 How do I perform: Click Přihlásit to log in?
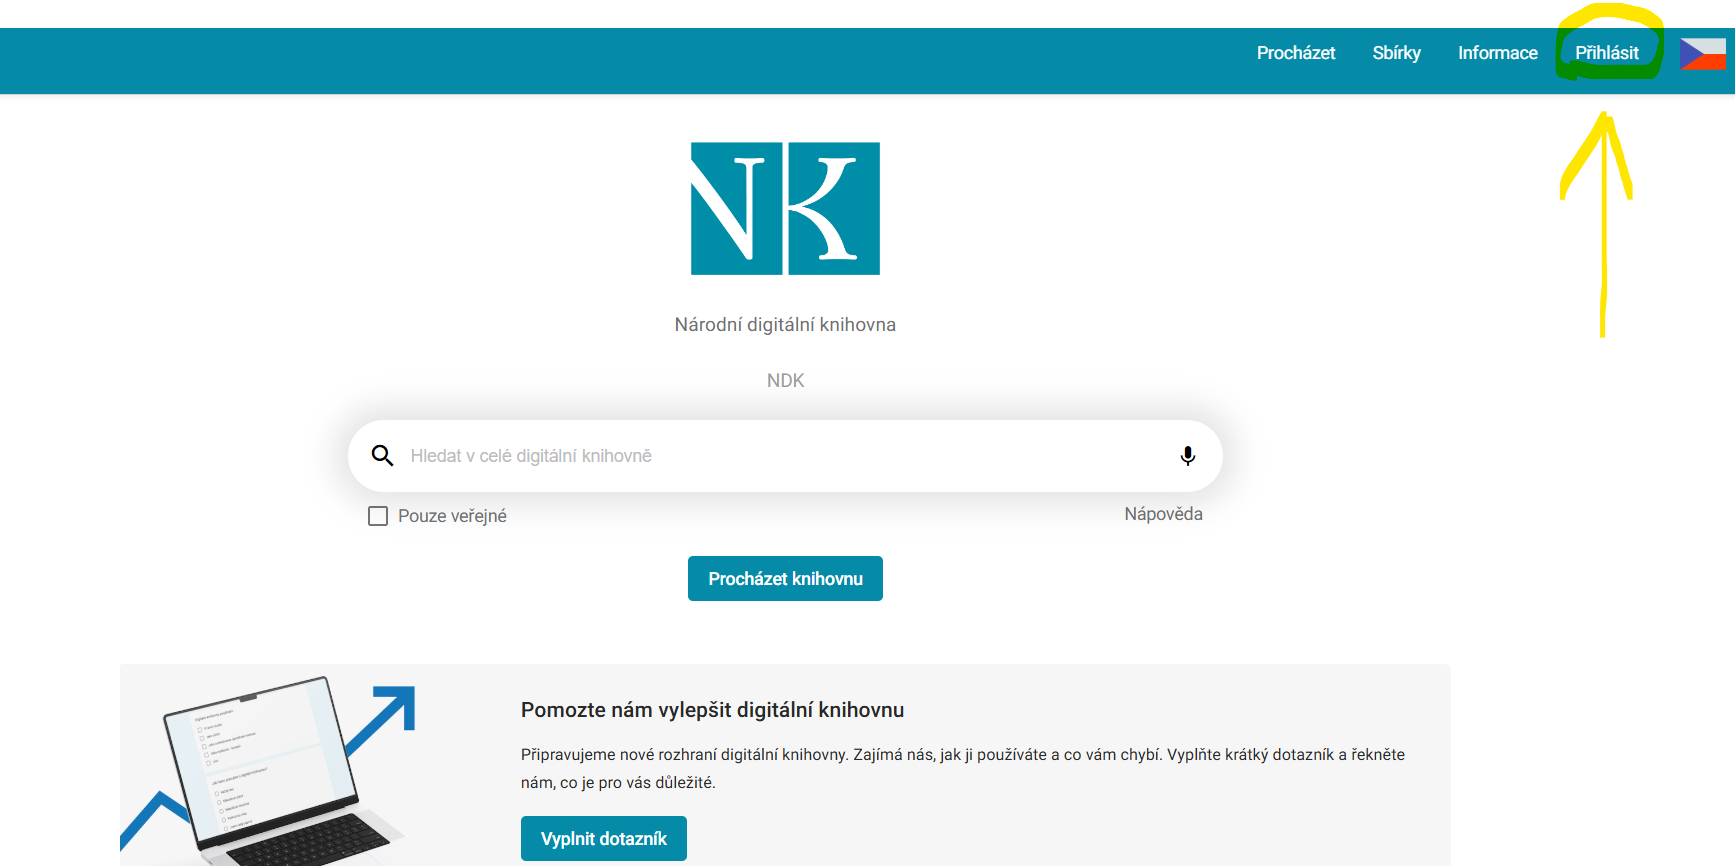(x=1607, y=53)
